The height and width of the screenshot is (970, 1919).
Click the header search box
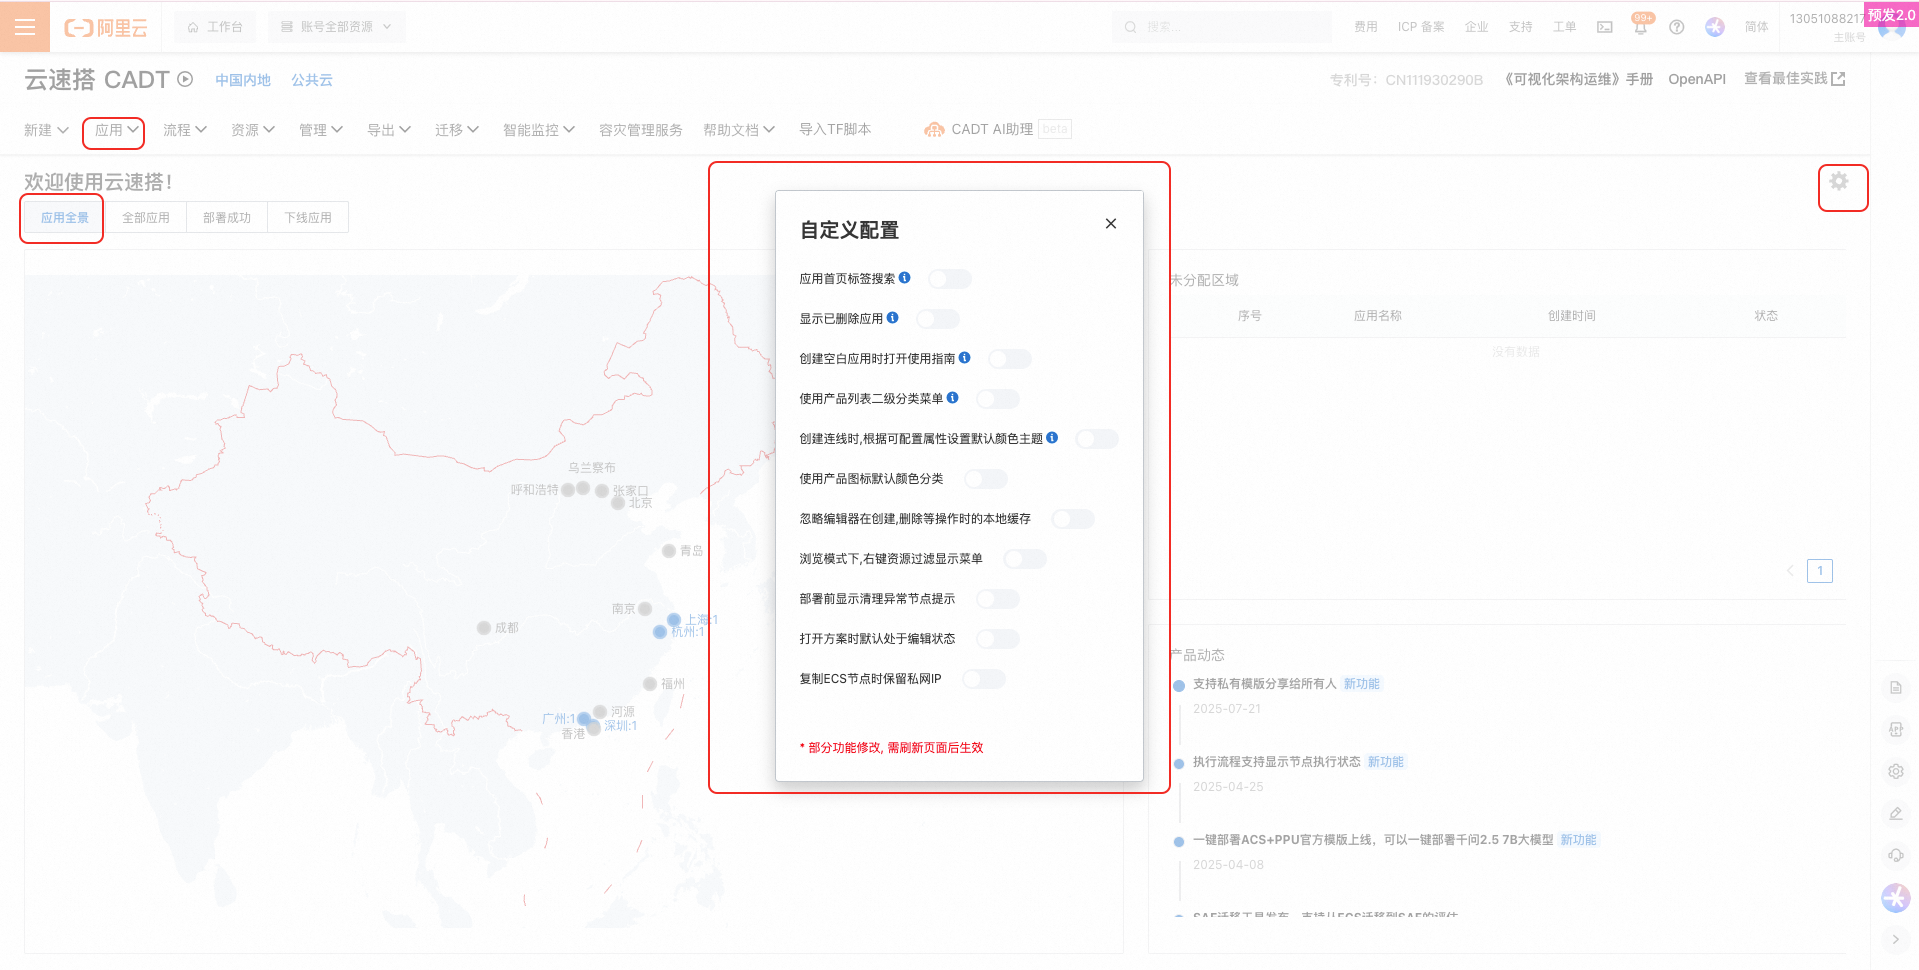[x=1222, y=27]
